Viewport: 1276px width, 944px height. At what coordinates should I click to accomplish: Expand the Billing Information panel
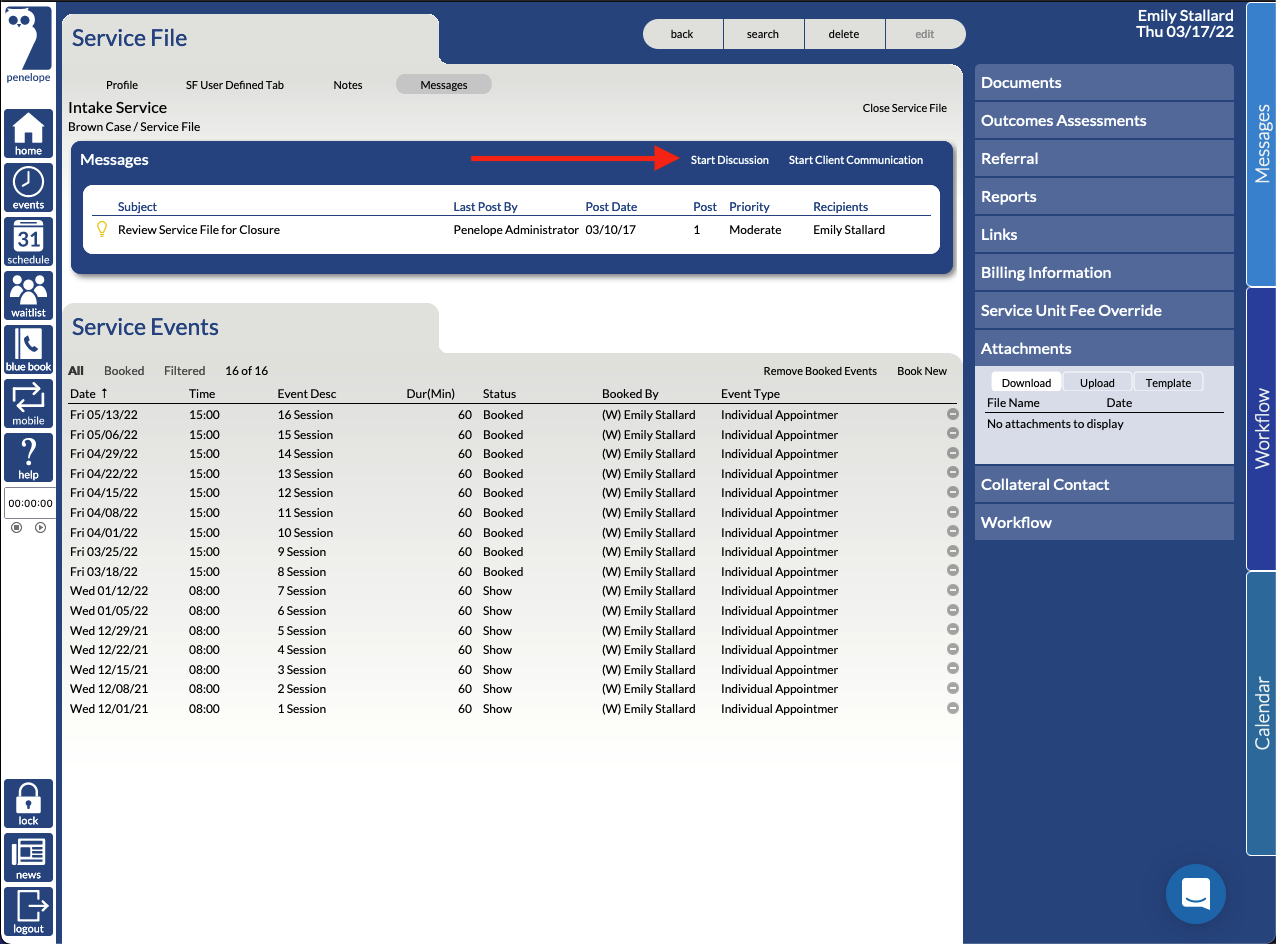click(x=1104, y=273)
